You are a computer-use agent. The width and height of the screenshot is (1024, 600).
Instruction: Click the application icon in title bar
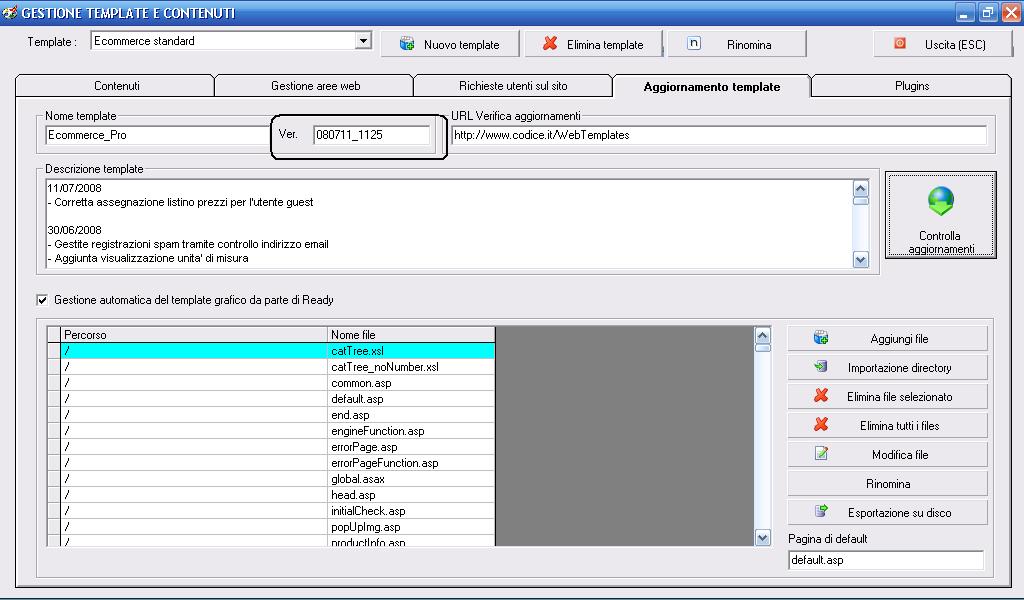click(10, 12)
